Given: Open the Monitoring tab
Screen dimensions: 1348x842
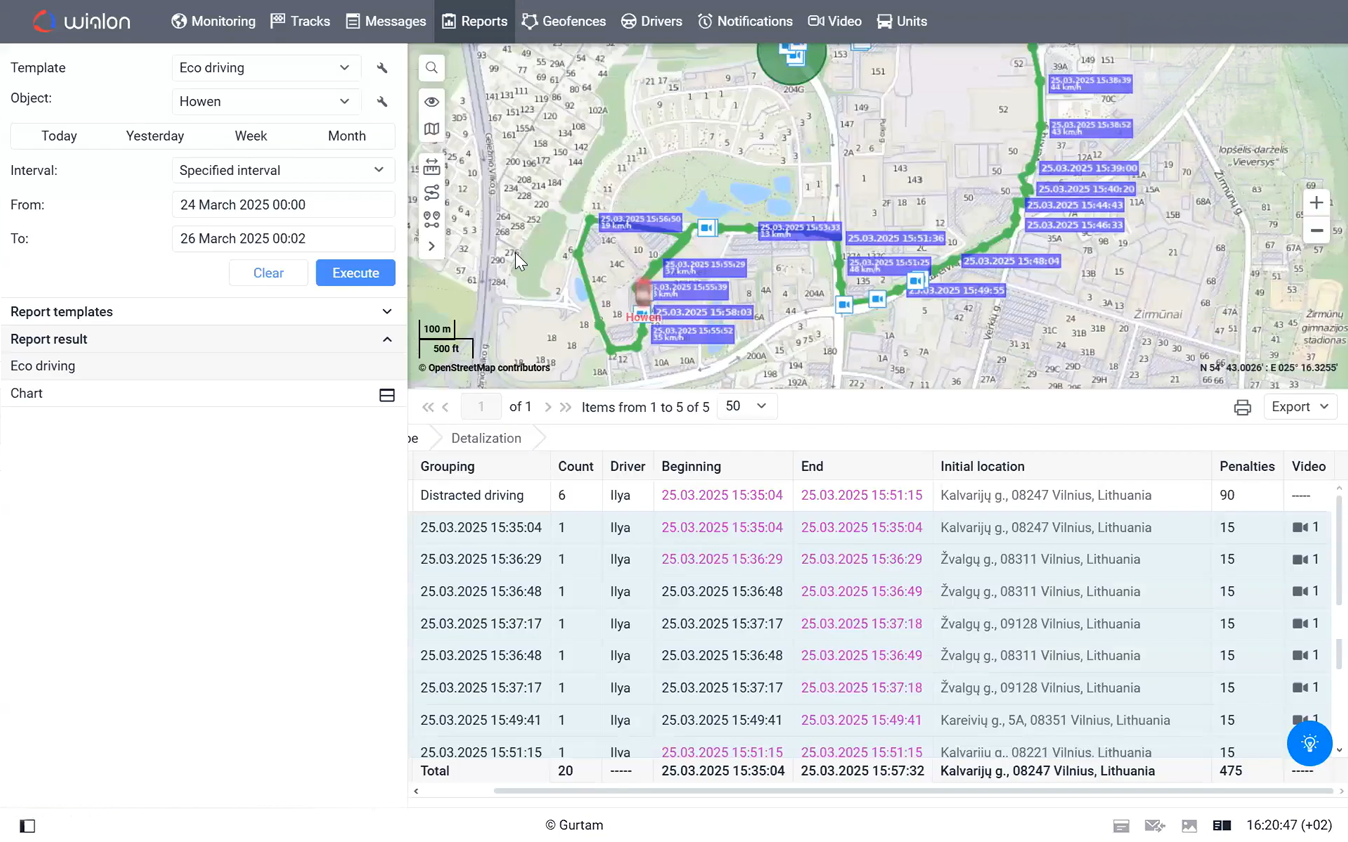Looking at the screenshot, I should (x=213, y=21).
